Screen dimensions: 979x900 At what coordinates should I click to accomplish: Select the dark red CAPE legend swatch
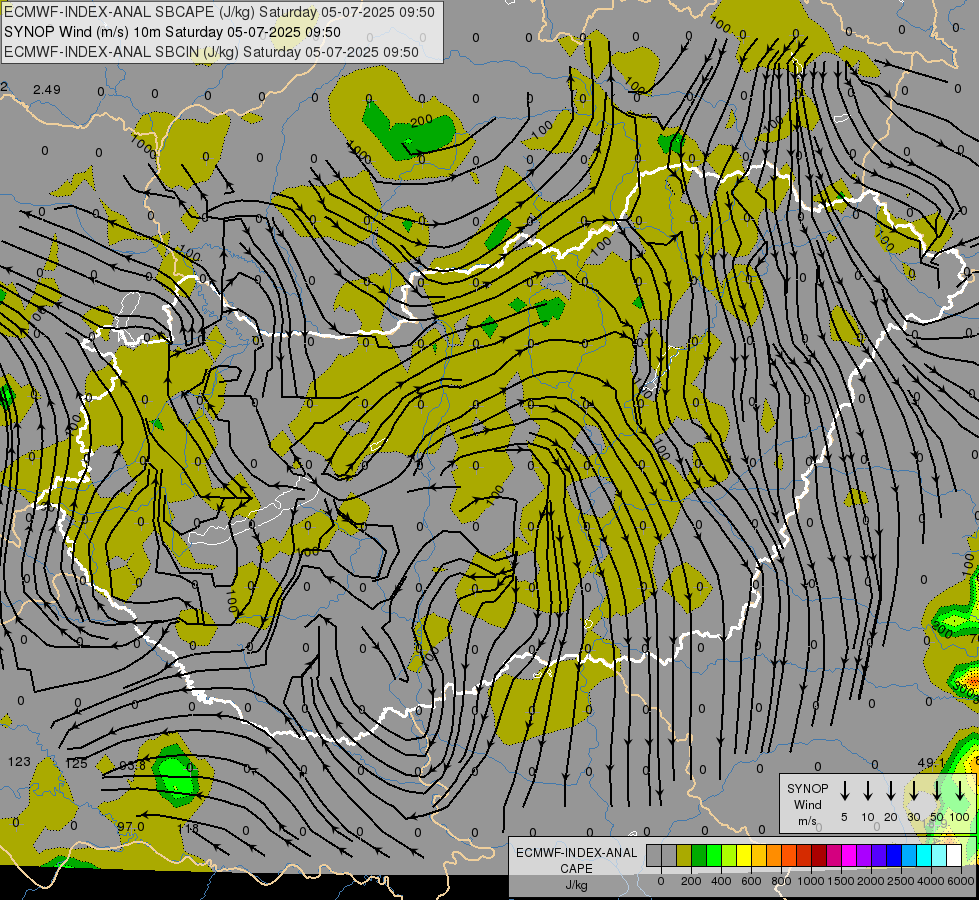(819, 855)
